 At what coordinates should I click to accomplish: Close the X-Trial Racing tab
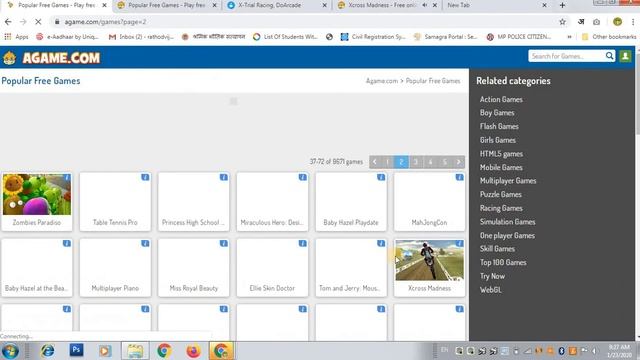(x=324, y=5)
